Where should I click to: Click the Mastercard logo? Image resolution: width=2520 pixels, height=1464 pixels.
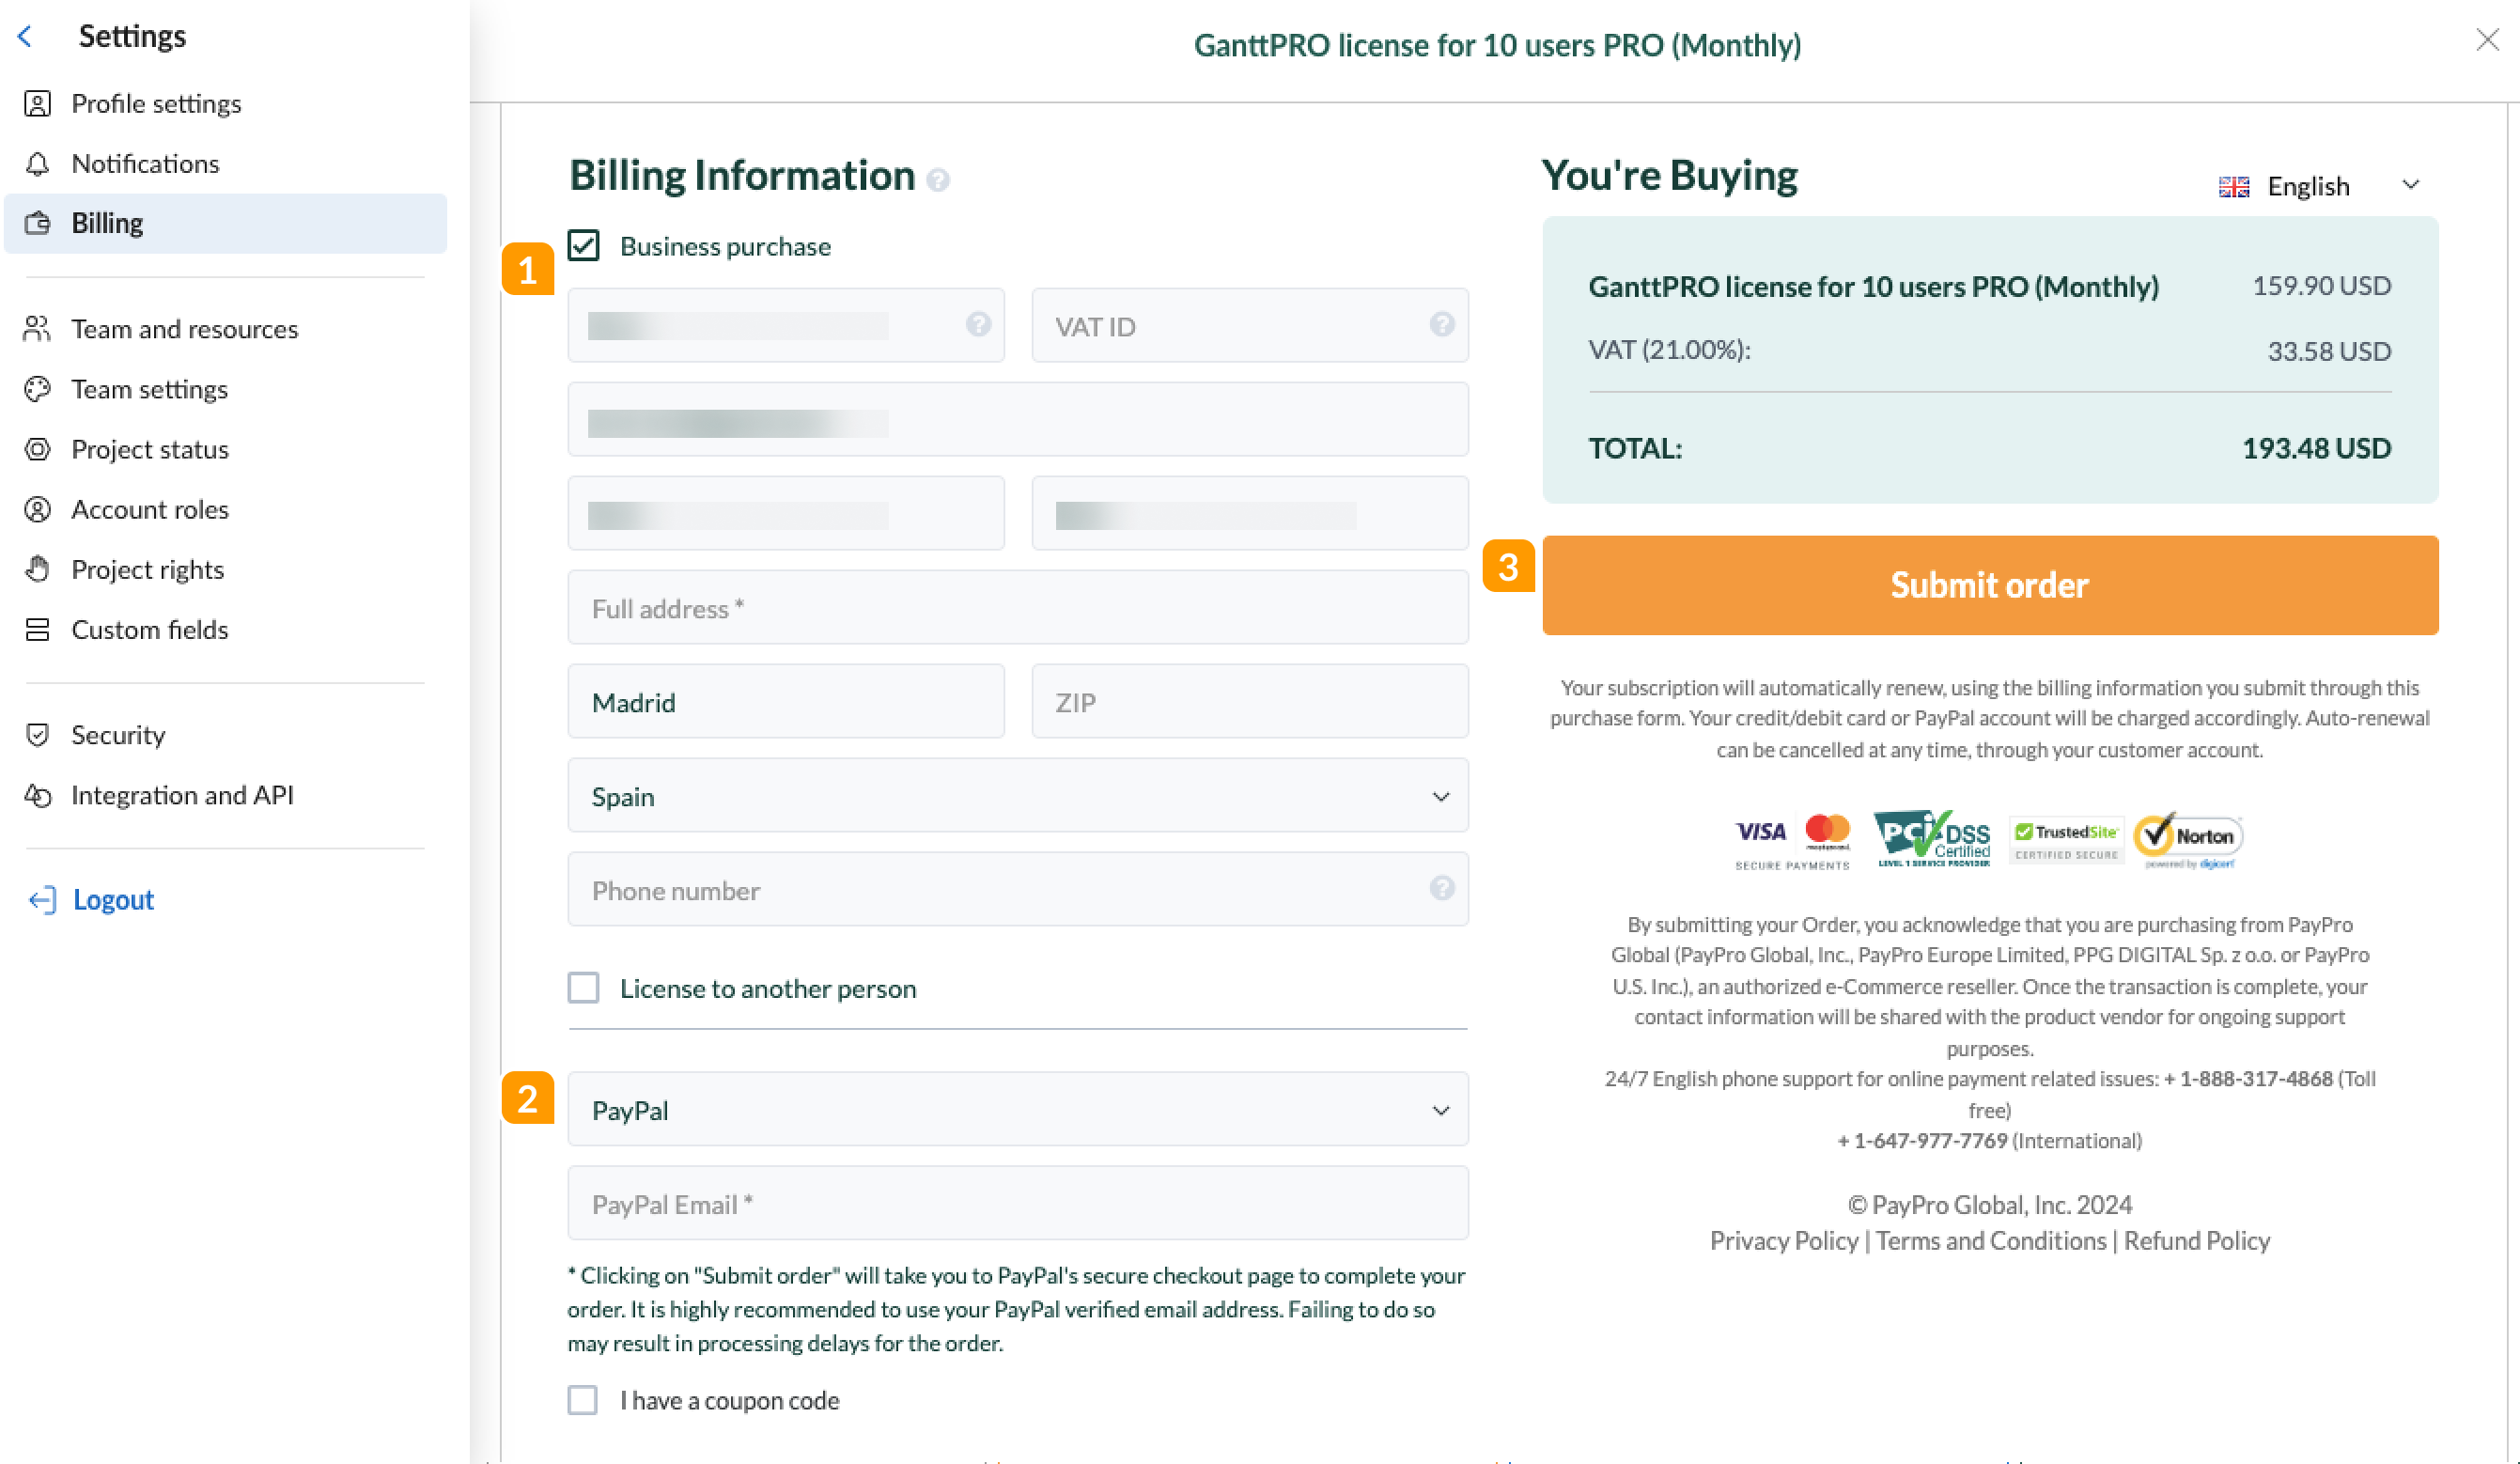(1827, 831)
